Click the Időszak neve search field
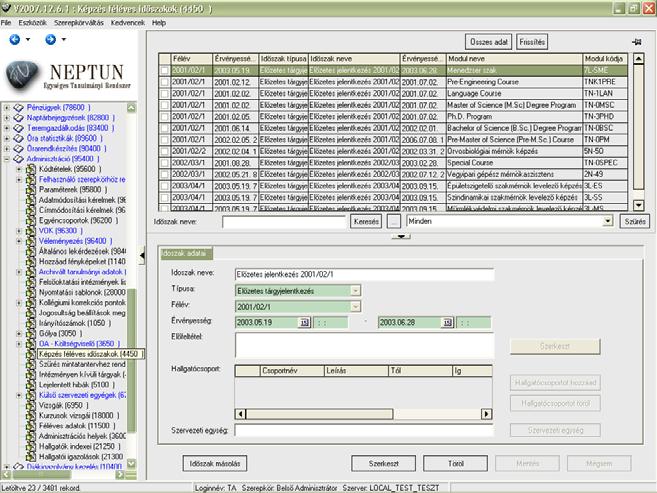657x493 pixels. (x=284, y=222)
